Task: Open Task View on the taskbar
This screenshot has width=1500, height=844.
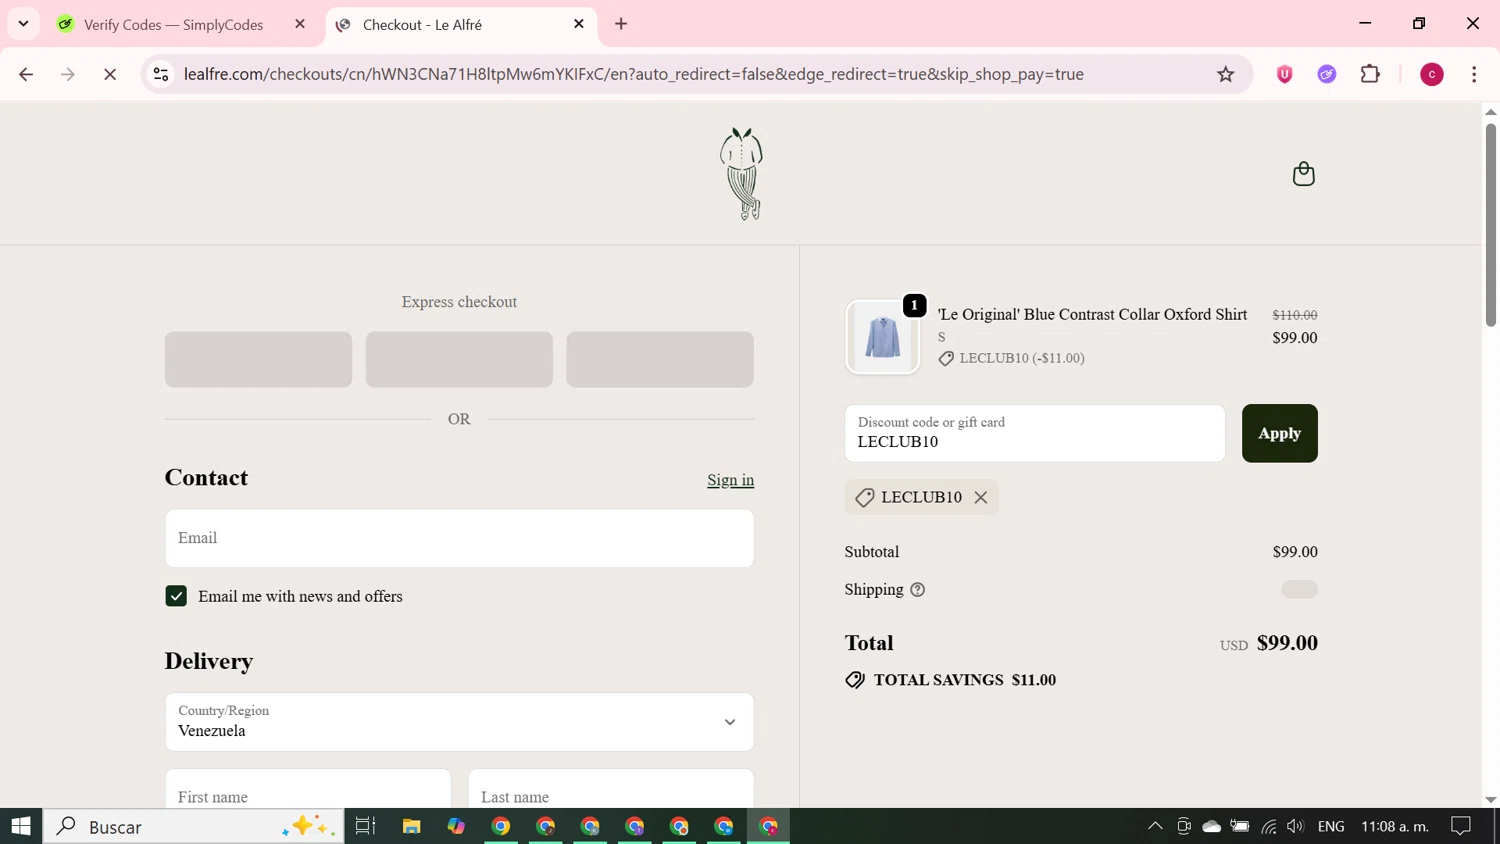Action: [x=365, y=826]
